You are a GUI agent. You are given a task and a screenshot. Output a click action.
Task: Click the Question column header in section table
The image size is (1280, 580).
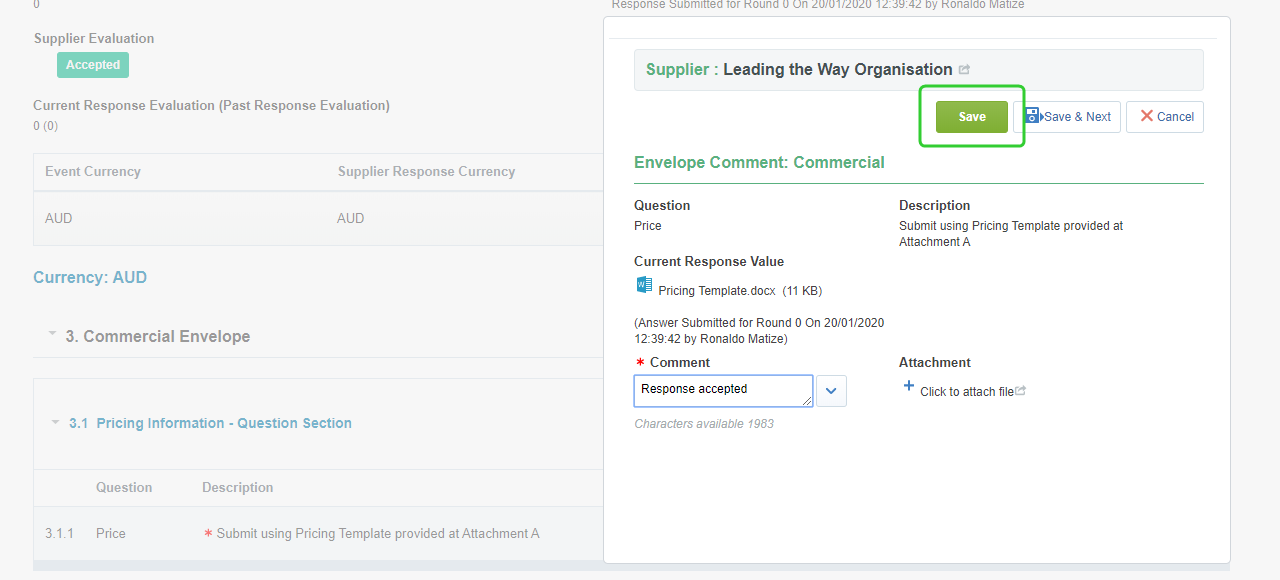(124, 488)
